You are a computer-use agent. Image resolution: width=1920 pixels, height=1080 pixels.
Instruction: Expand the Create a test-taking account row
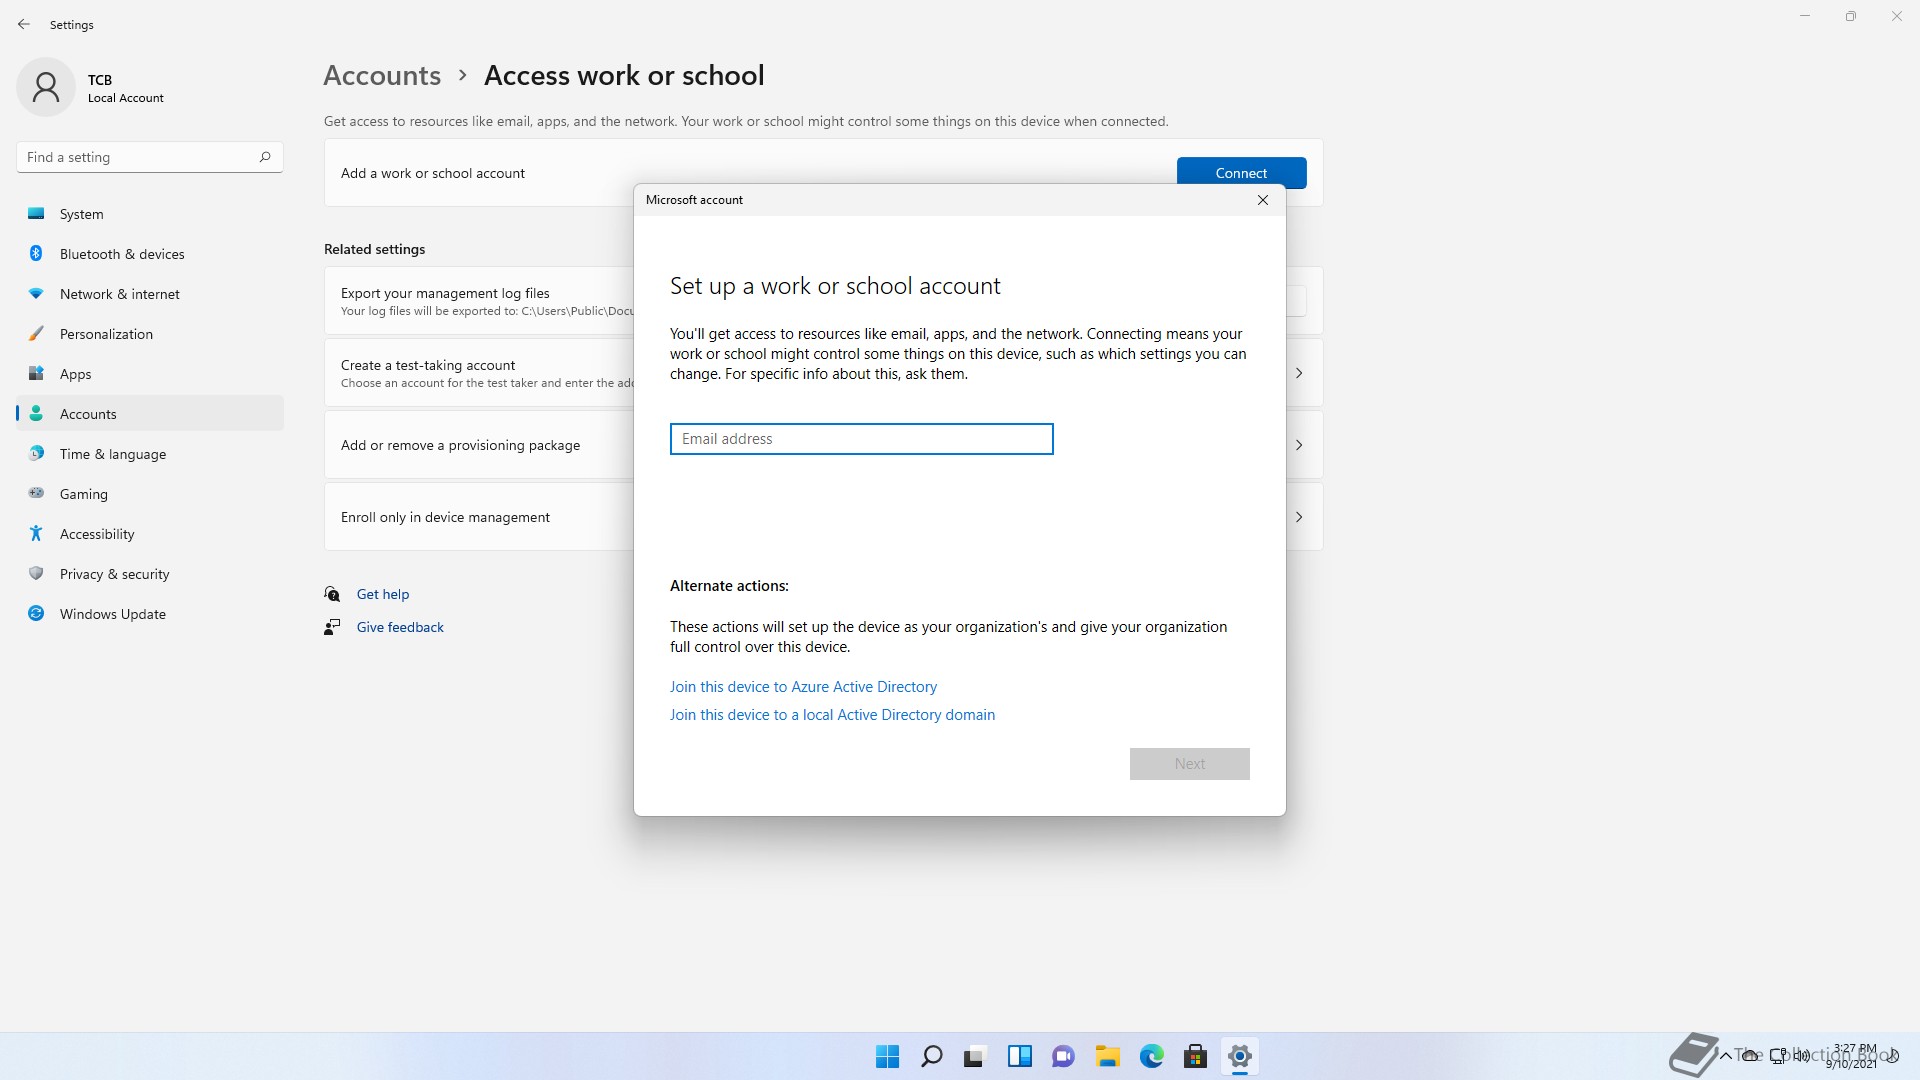[1299, 373]
